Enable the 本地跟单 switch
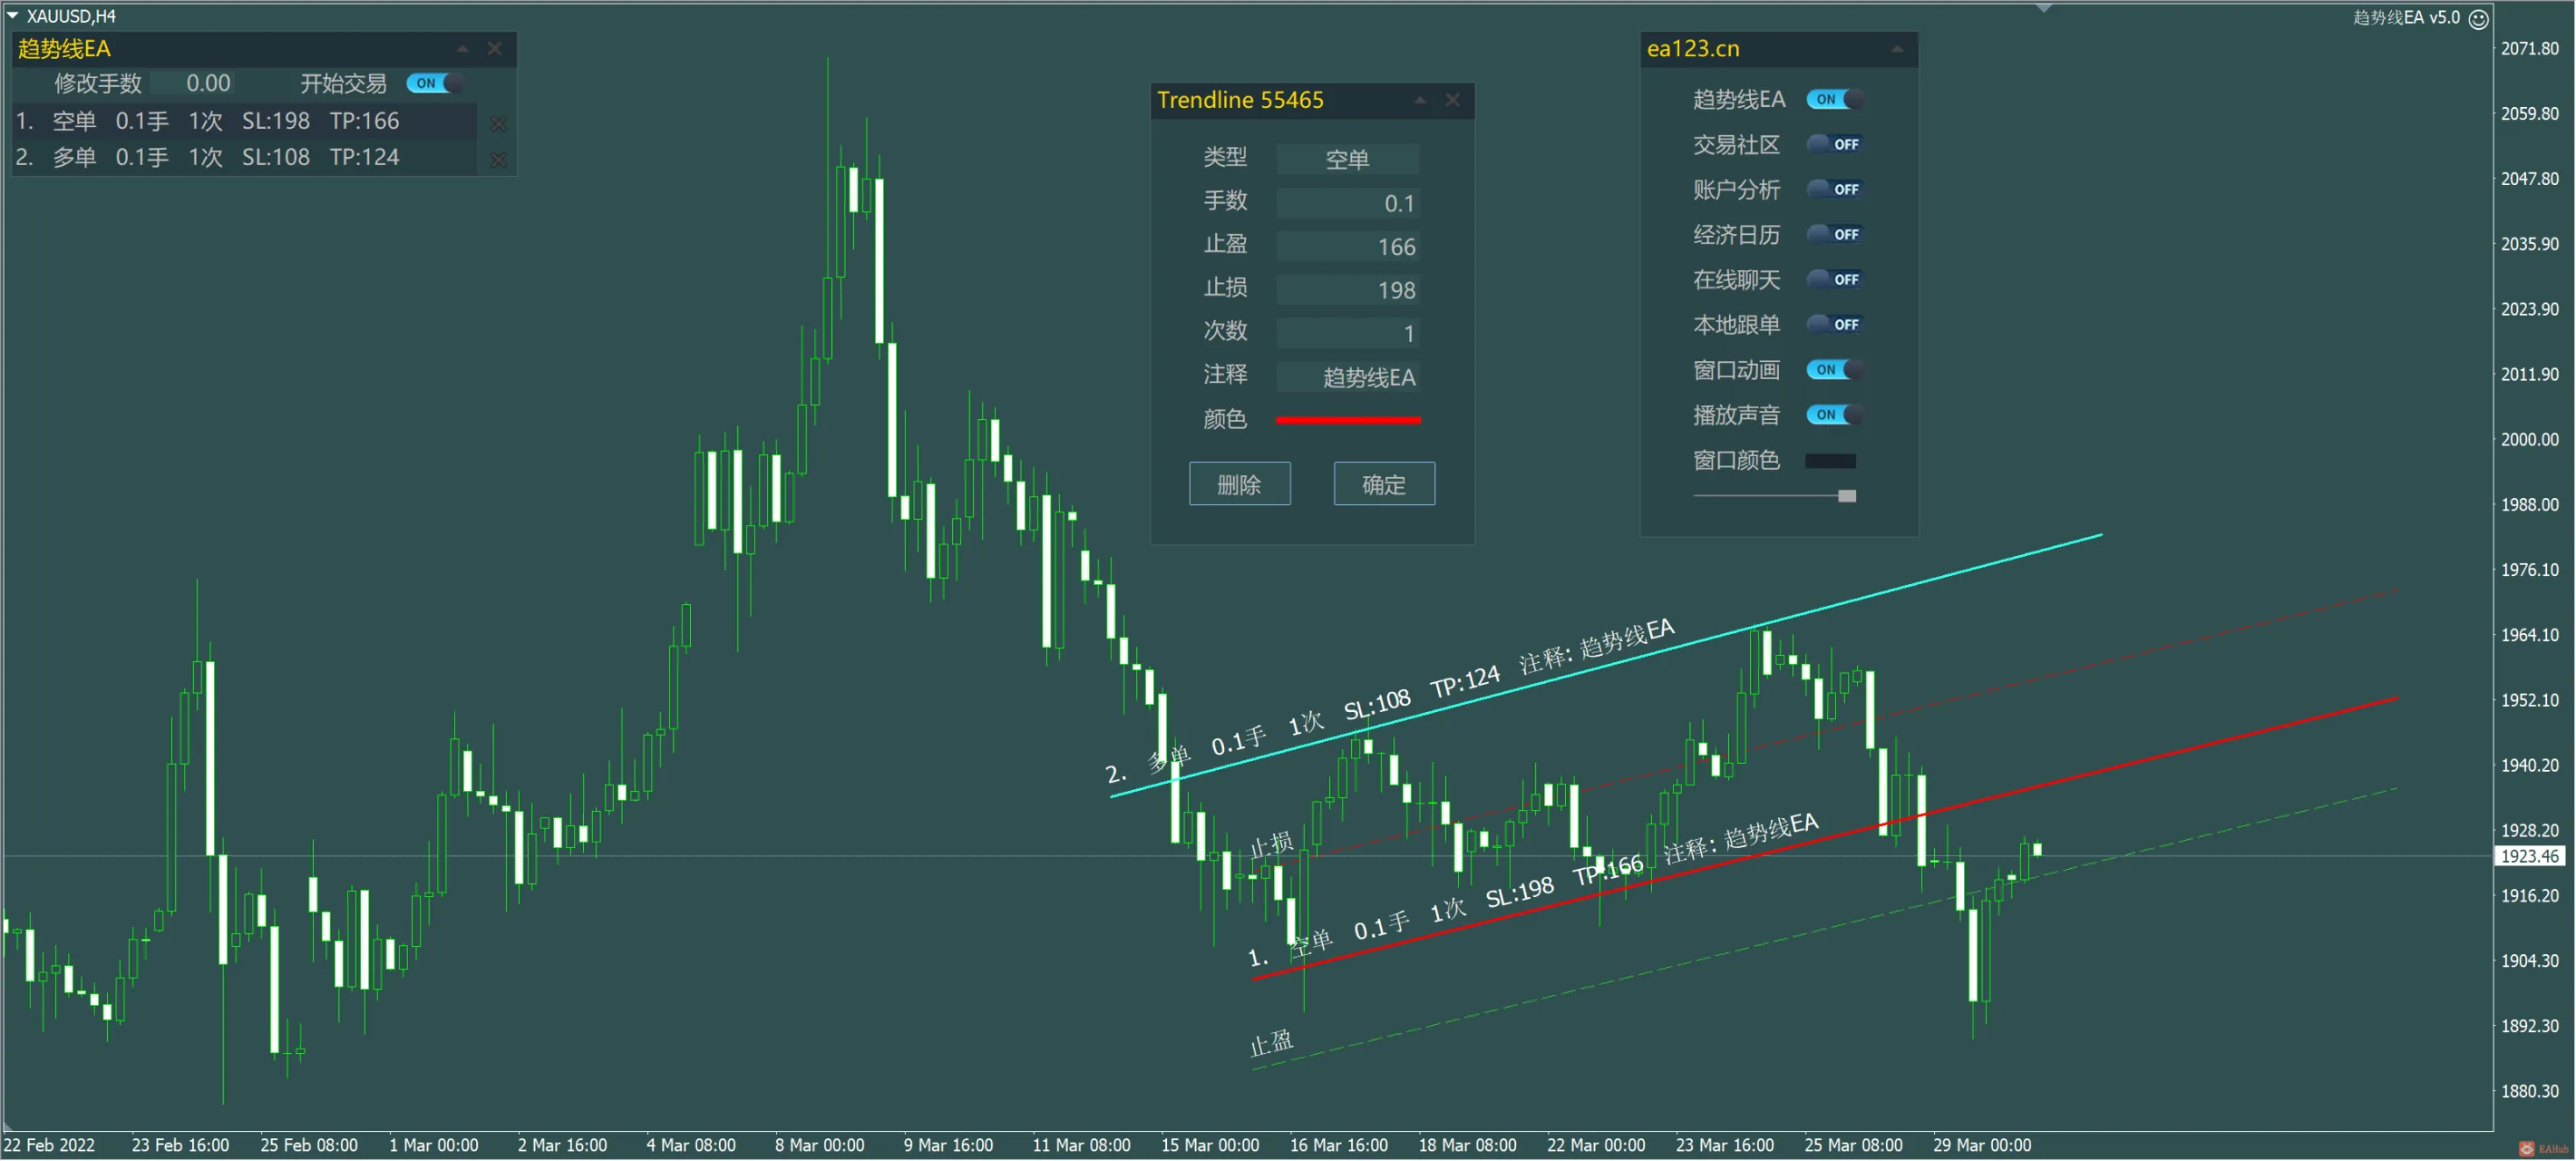Image resolution: width=2576 pixels, height=1161 pixels. [1834, 324]
